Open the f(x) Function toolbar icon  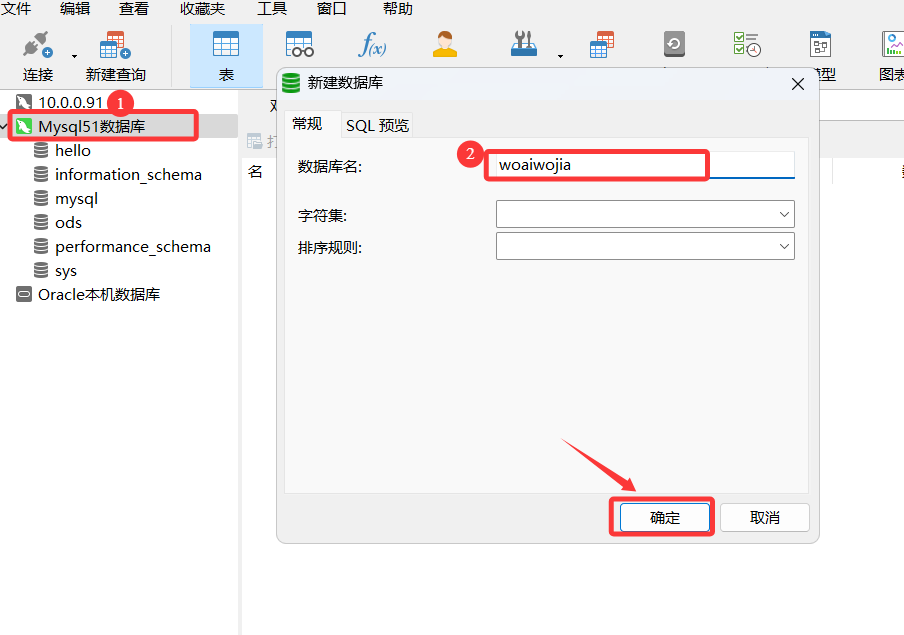click(x=372, y=45)
